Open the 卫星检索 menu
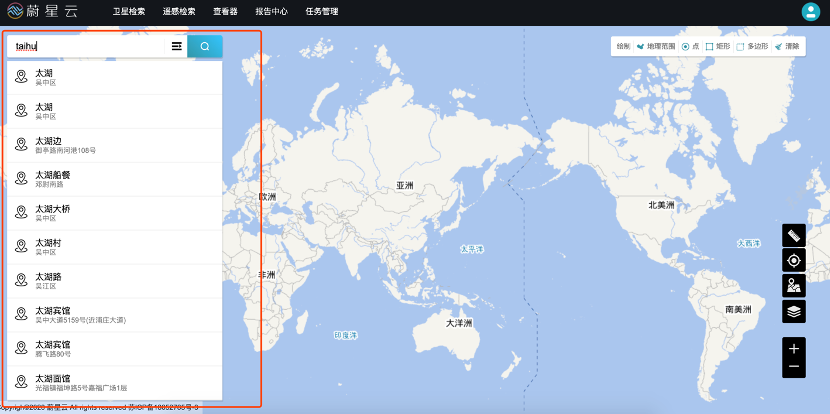 tap(128, 12)
